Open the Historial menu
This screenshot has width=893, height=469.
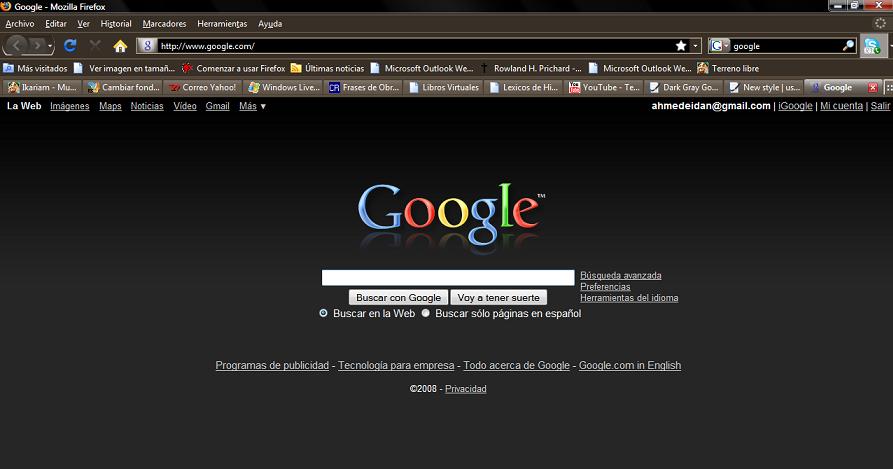116,24
